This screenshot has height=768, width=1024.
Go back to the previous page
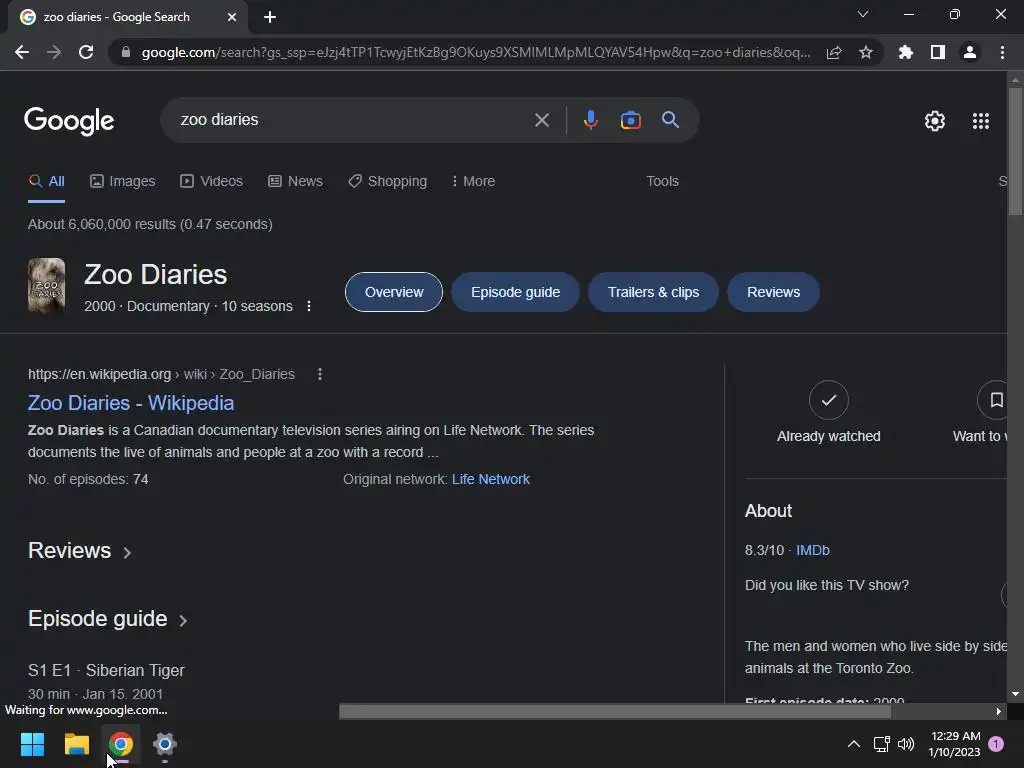(x=22, y=52)
